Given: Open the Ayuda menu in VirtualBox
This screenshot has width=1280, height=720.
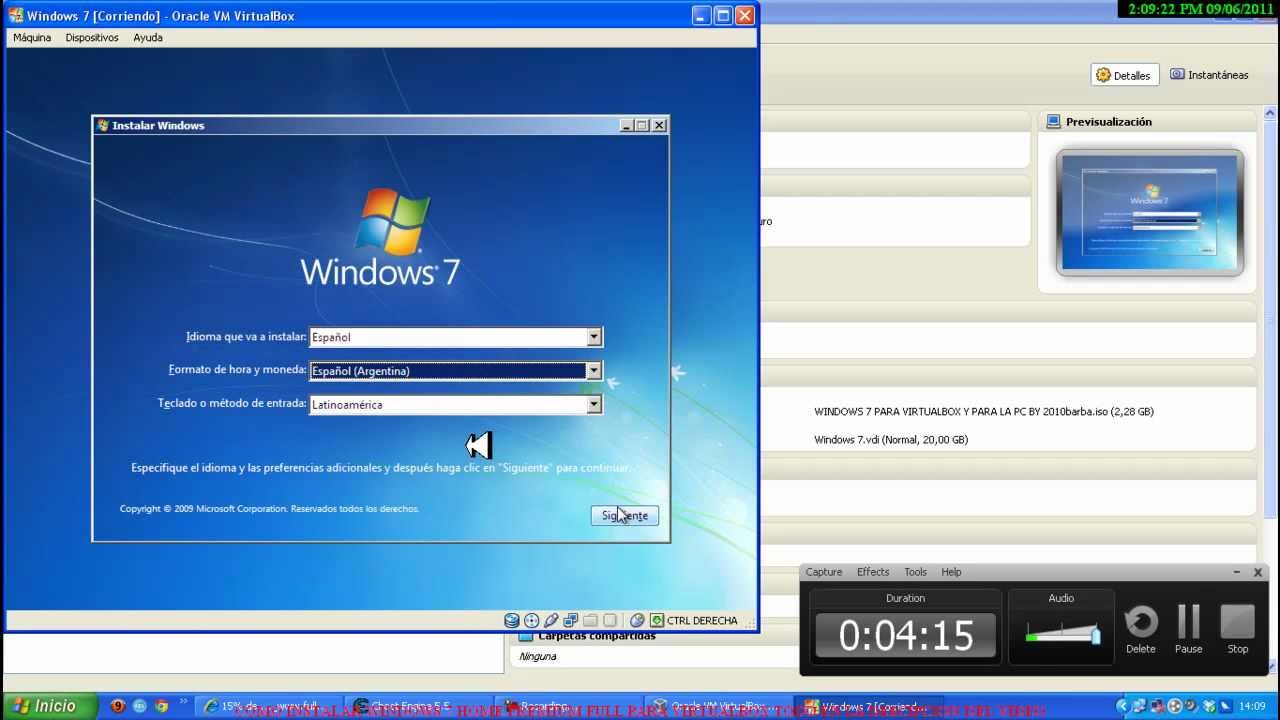Looking at the screenshot, I should click(148, 37).
